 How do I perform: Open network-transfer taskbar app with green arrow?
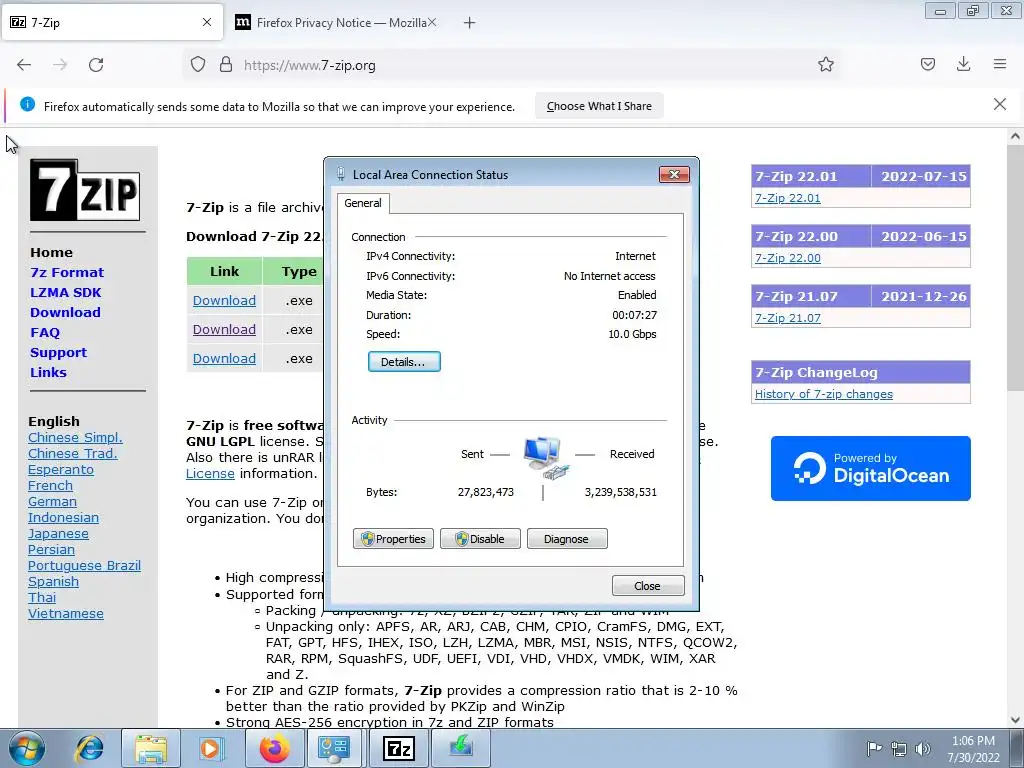pos(460,748)
